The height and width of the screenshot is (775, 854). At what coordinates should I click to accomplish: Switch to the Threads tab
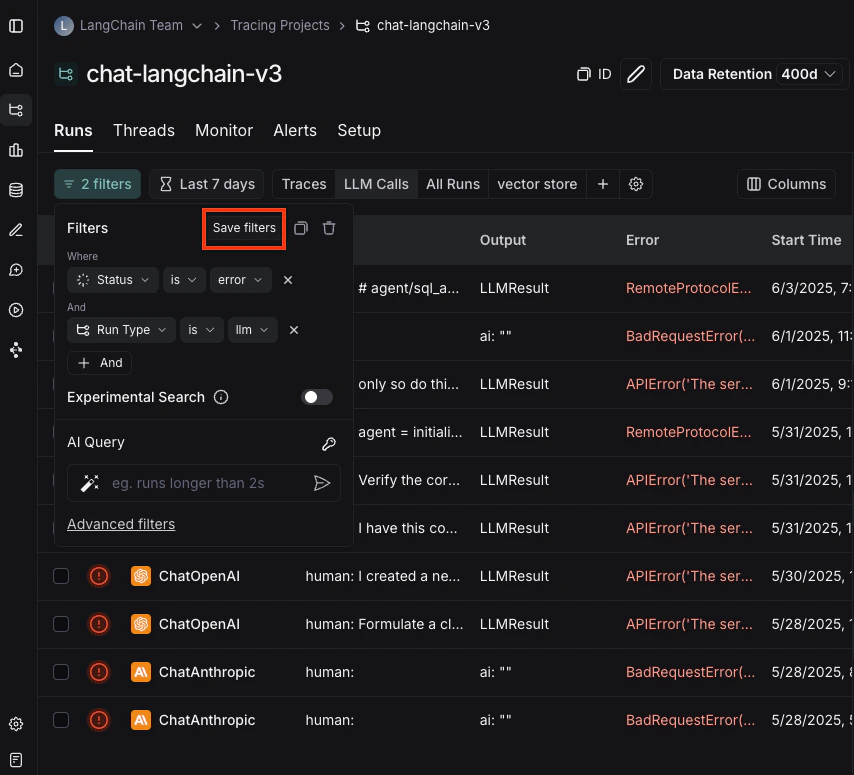point(144,131)
